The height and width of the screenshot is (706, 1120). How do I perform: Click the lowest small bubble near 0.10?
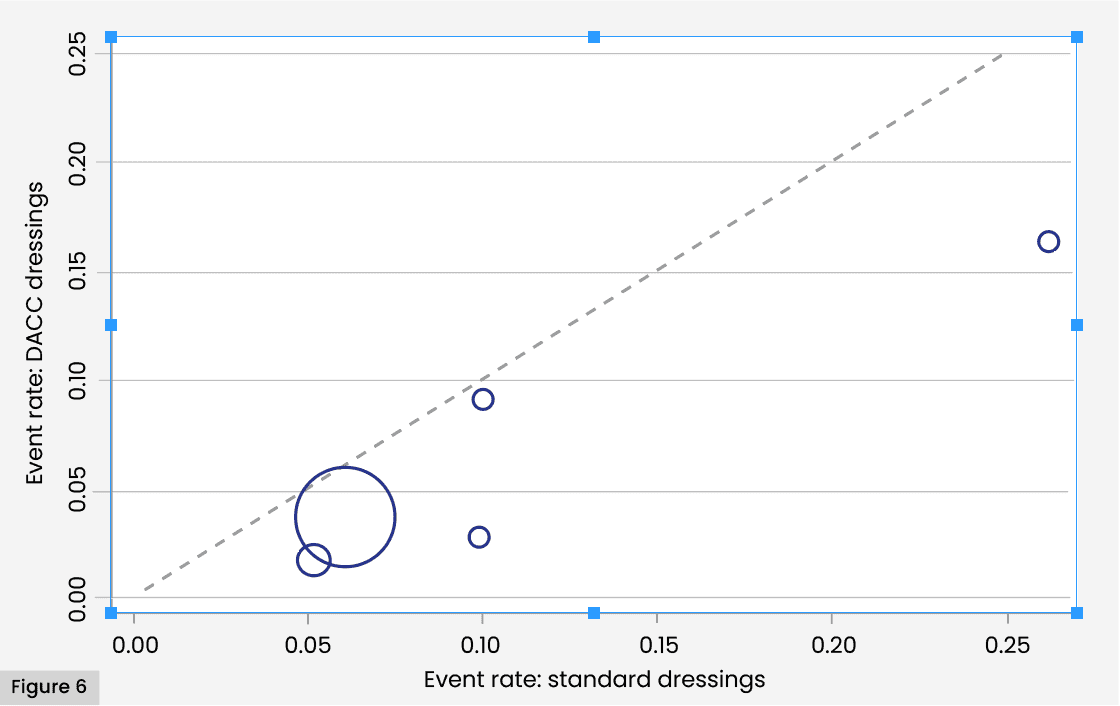479,537
